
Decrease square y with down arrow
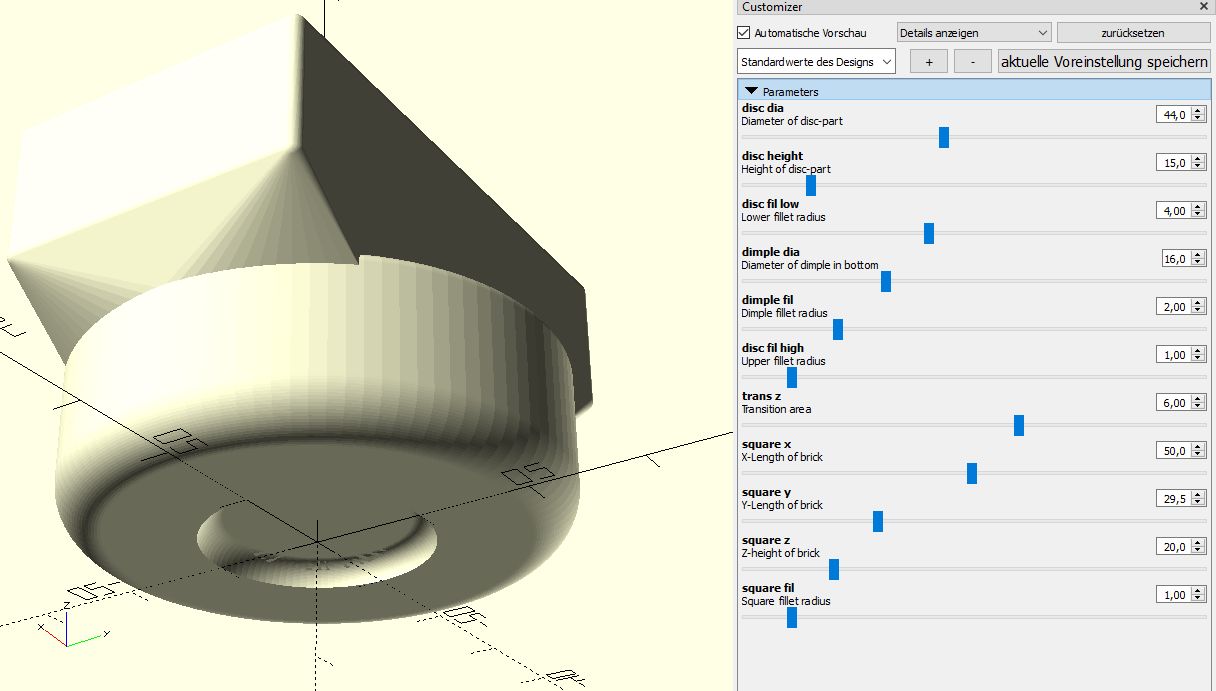[x=1199, y=503]
